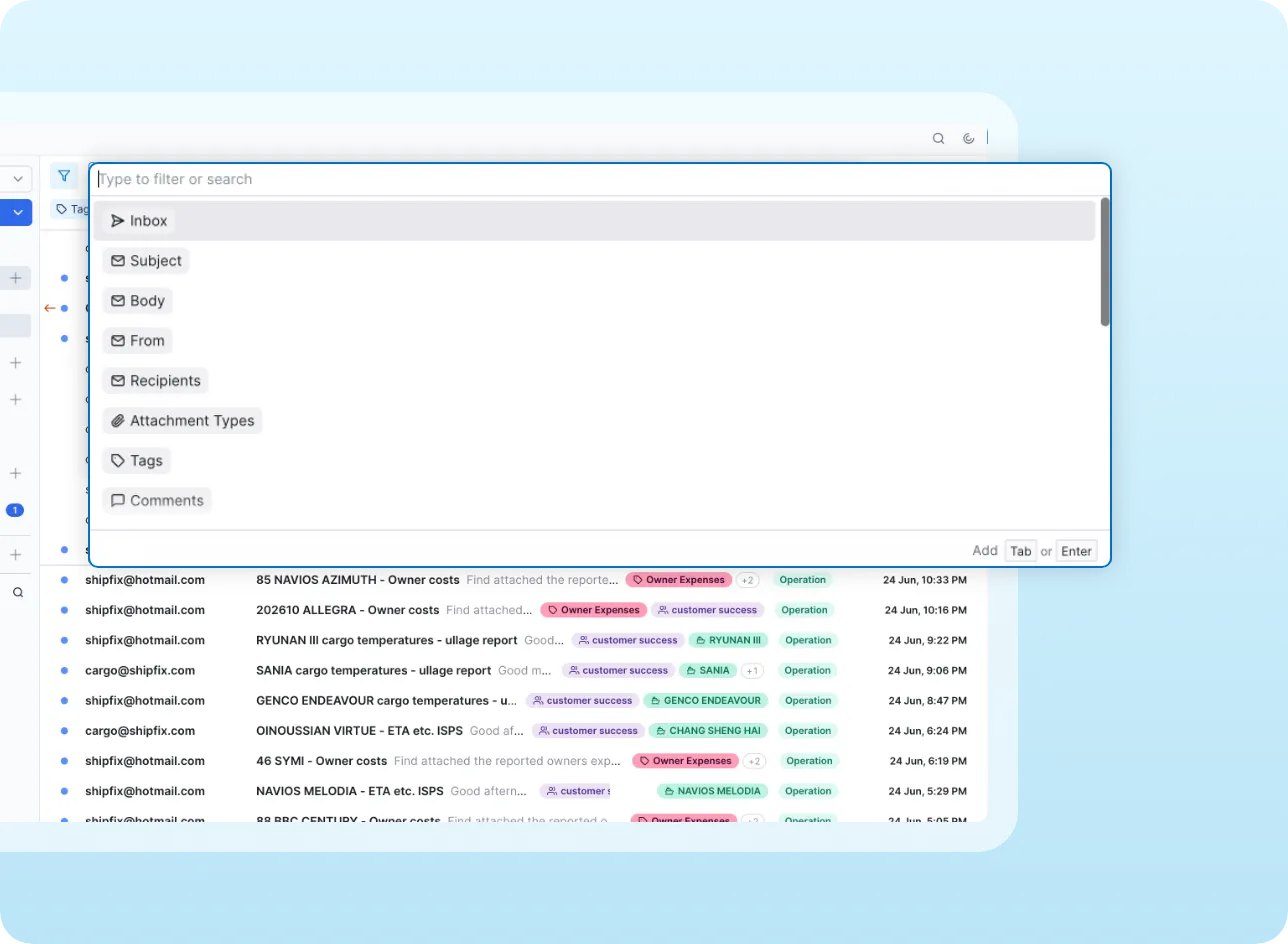Click the magnifier search icon at top right
Screen dimensions: 1288x944
938,139
